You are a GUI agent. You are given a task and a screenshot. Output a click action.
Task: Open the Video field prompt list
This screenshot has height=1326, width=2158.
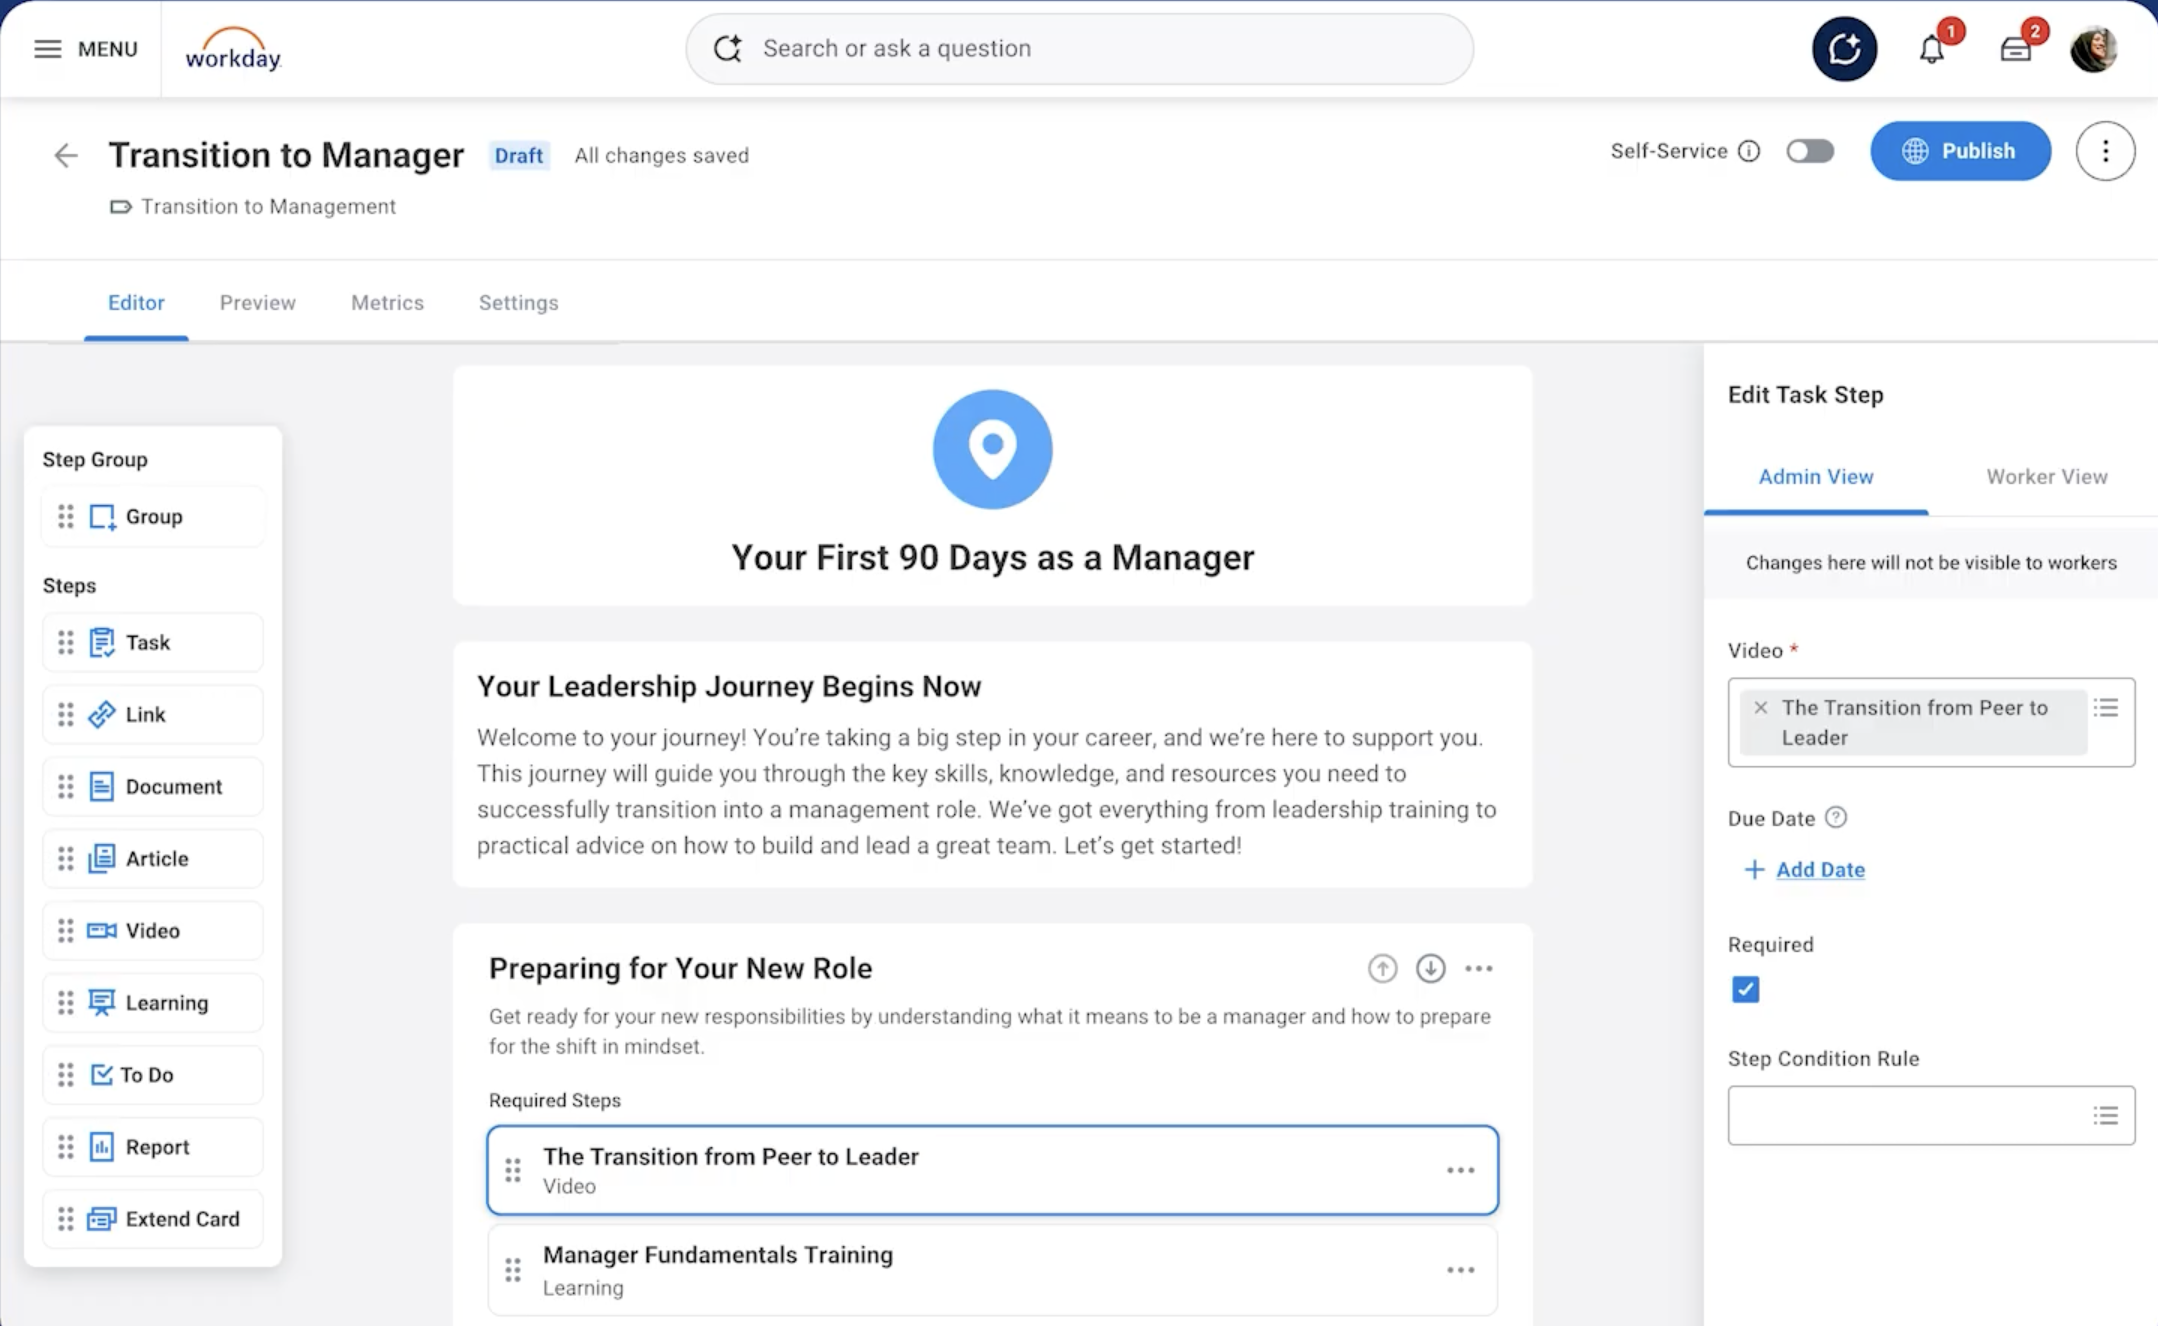click(2106, 708)
